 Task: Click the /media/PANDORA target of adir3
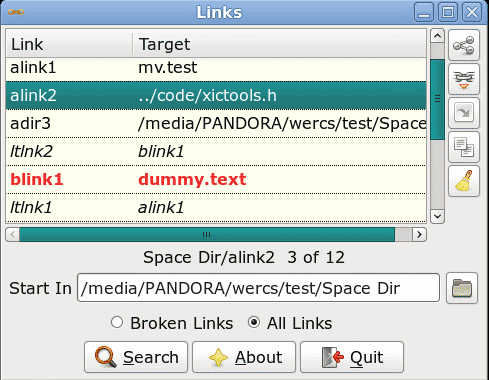pyautogui.click(x=282, y=124)
